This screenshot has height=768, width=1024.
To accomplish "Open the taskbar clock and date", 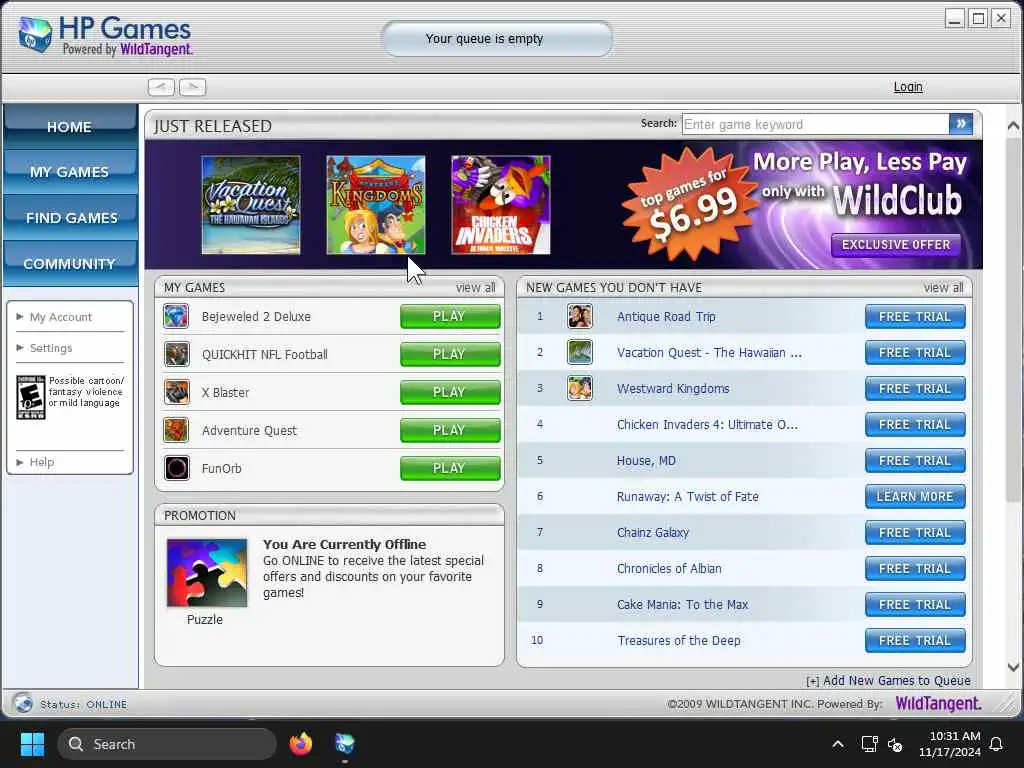I will [x=950, y=744].
